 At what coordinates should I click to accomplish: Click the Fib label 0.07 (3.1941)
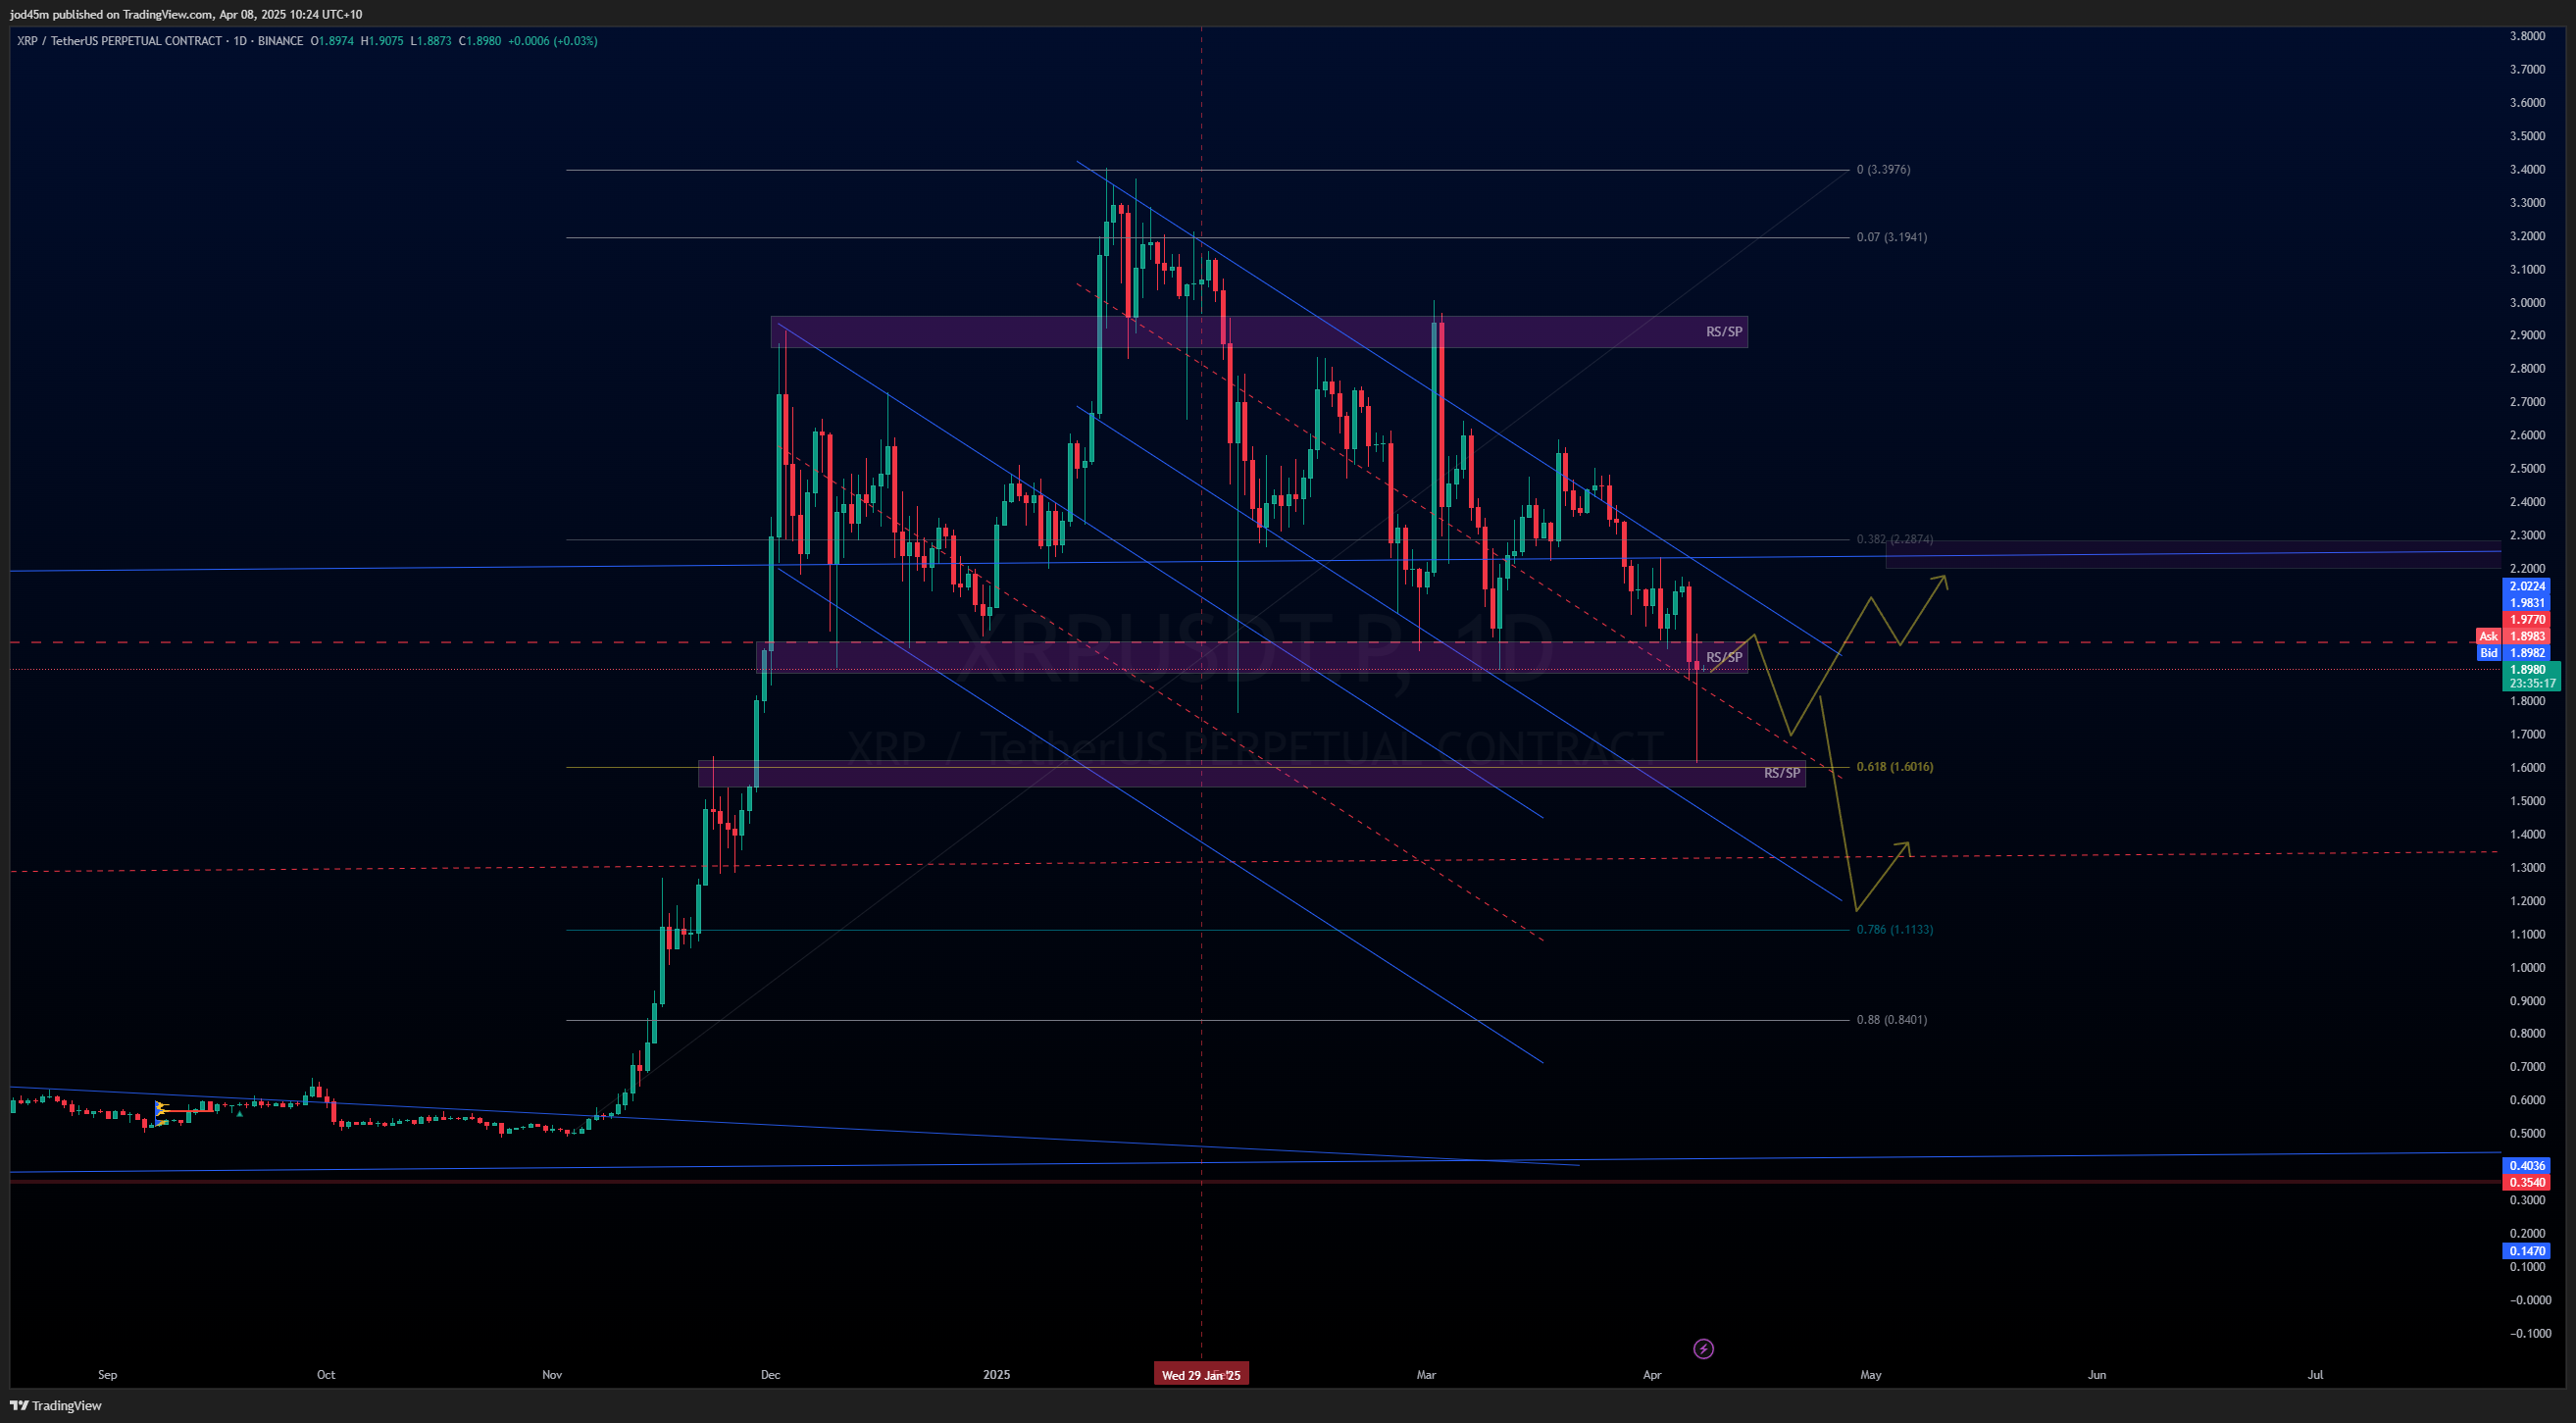1892,237
